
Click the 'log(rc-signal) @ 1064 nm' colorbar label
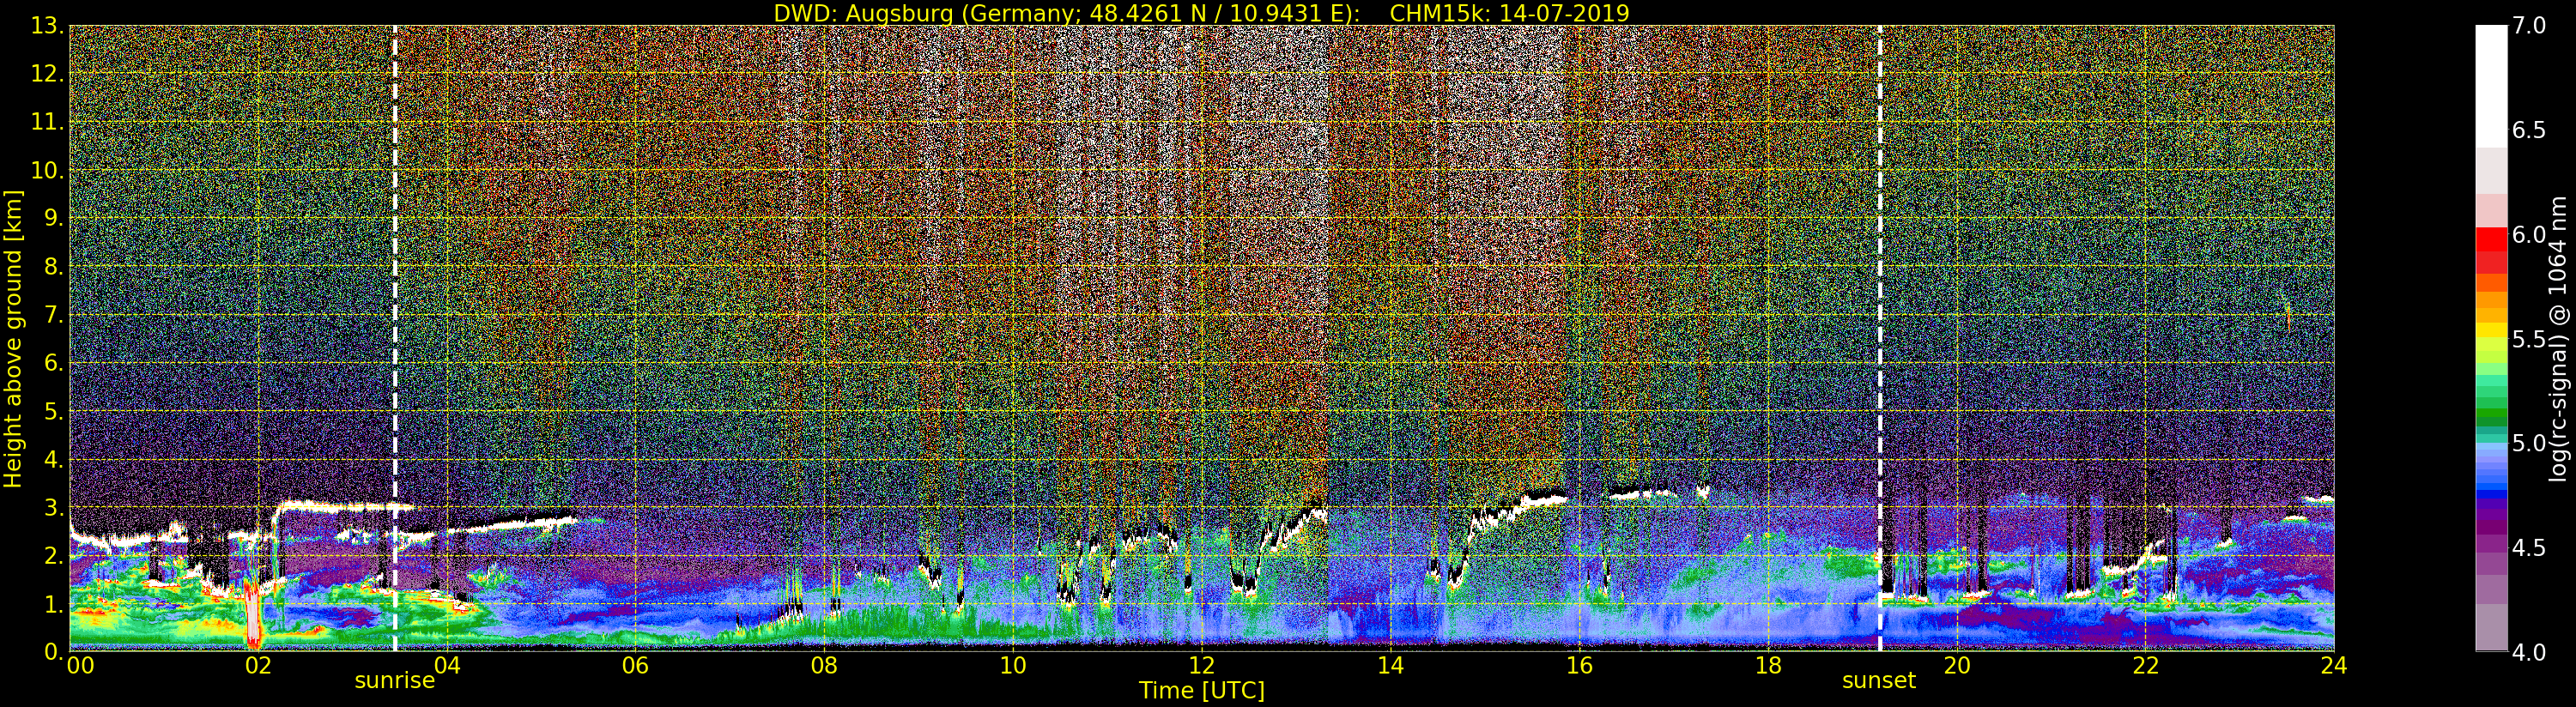tap(2556, 338)
